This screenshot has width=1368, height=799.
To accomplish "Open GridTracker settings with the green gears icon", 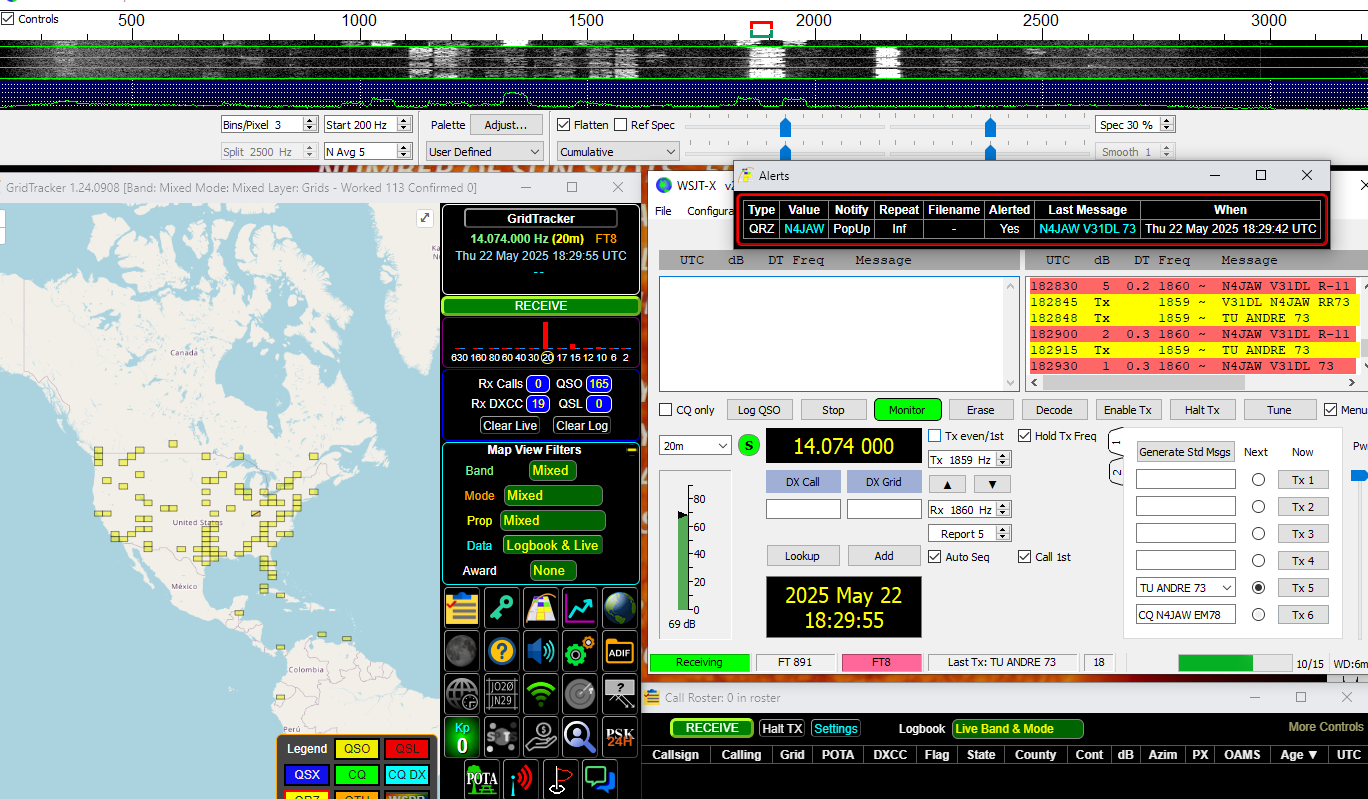I will pos(580,651).
